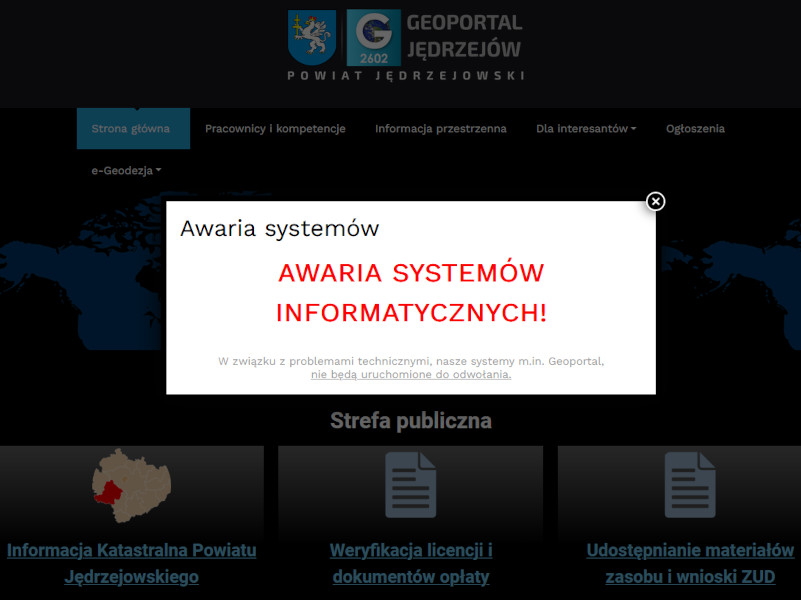
Task: Go to Informacja przestrzenna
Action: pyautogui.click(x=441, y=129)
